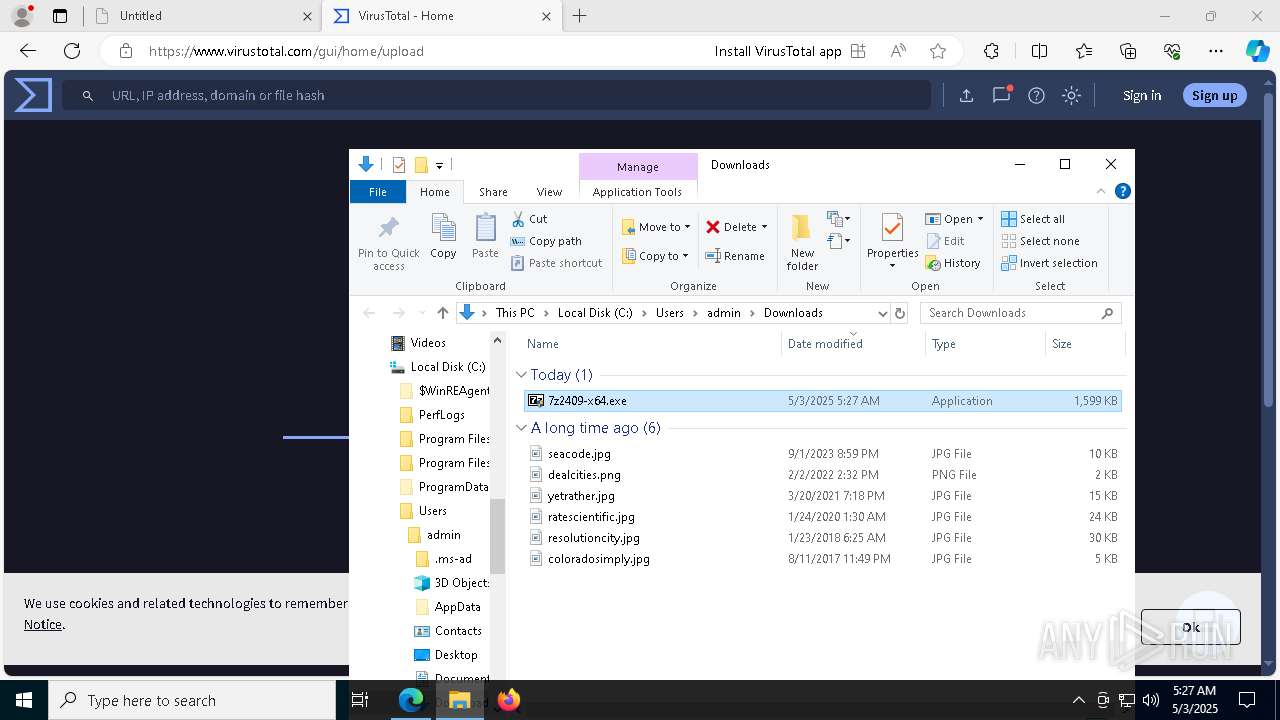Viewport: 1280px width, 720px height.
Task: Collapse the Today (1) group
Action: pos(521,375)
